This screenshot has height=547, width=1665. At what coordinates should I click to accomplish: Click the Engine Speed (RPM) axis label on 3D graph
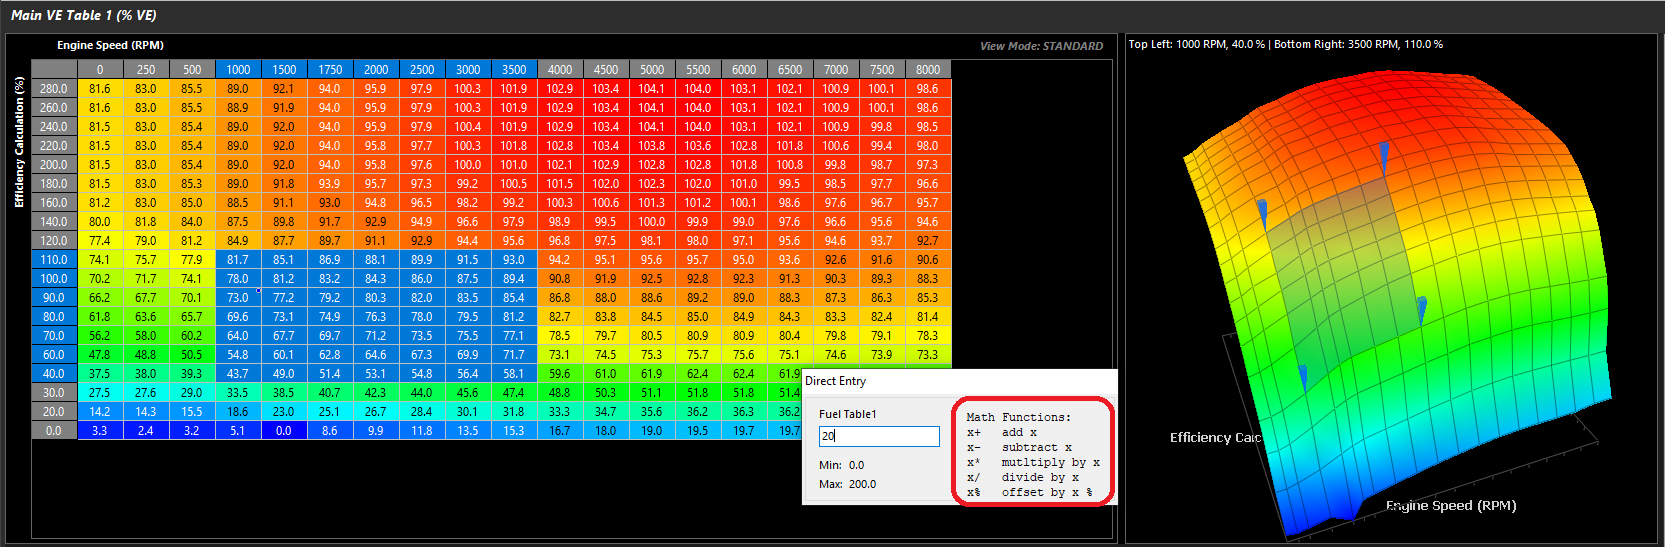pyautogui.click(x=1451, y=506)
